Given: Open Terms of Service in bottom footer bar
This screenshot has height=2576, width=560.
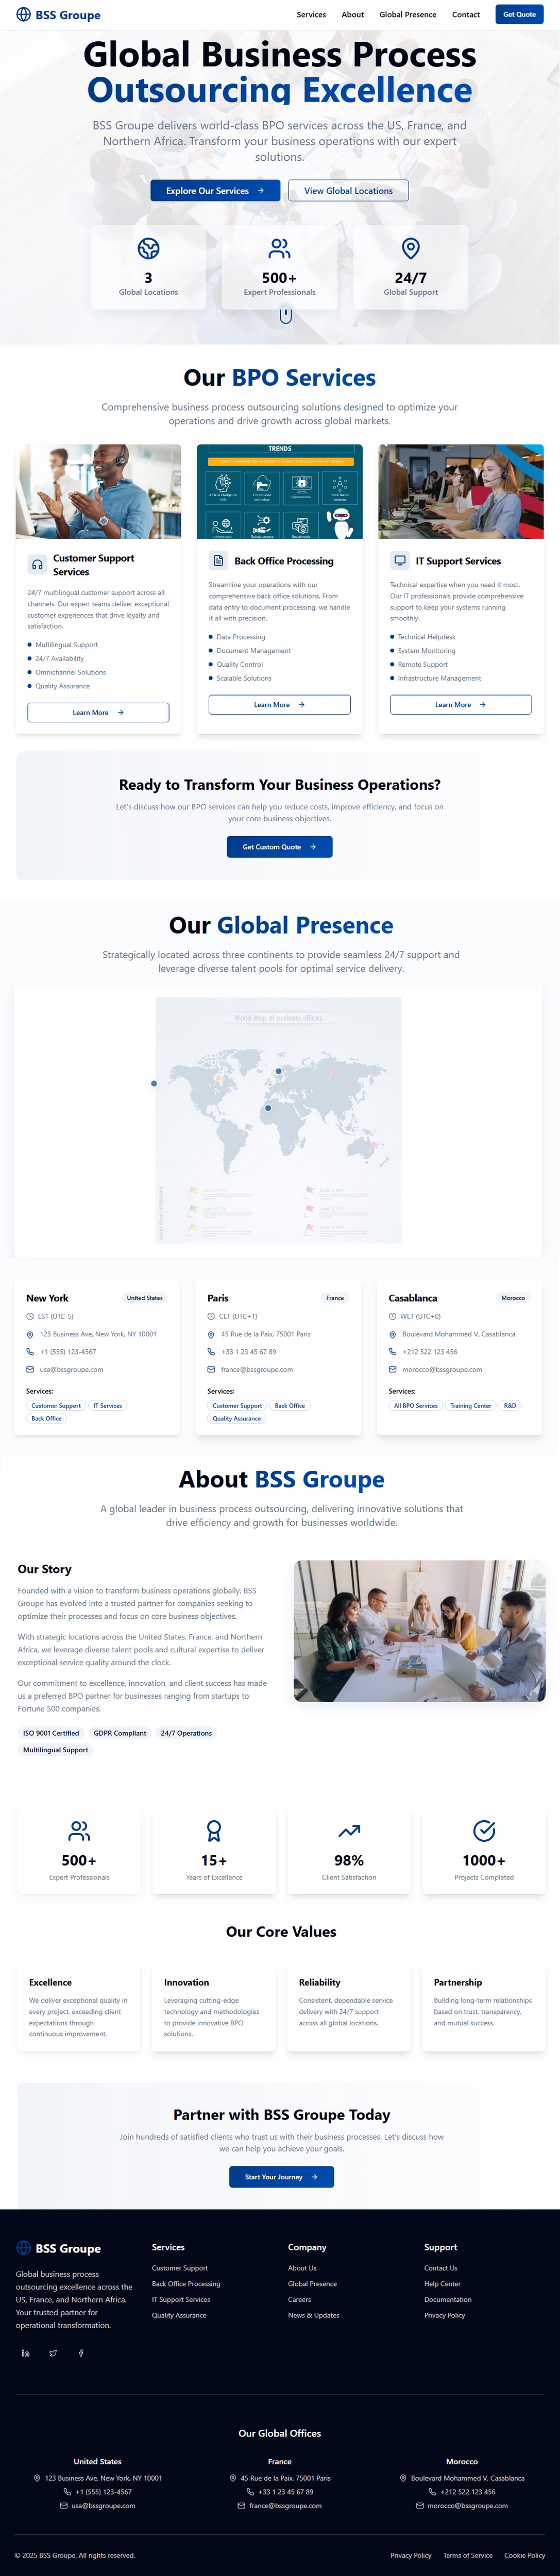Looking at the screenshot, I should pos(467,2555).
